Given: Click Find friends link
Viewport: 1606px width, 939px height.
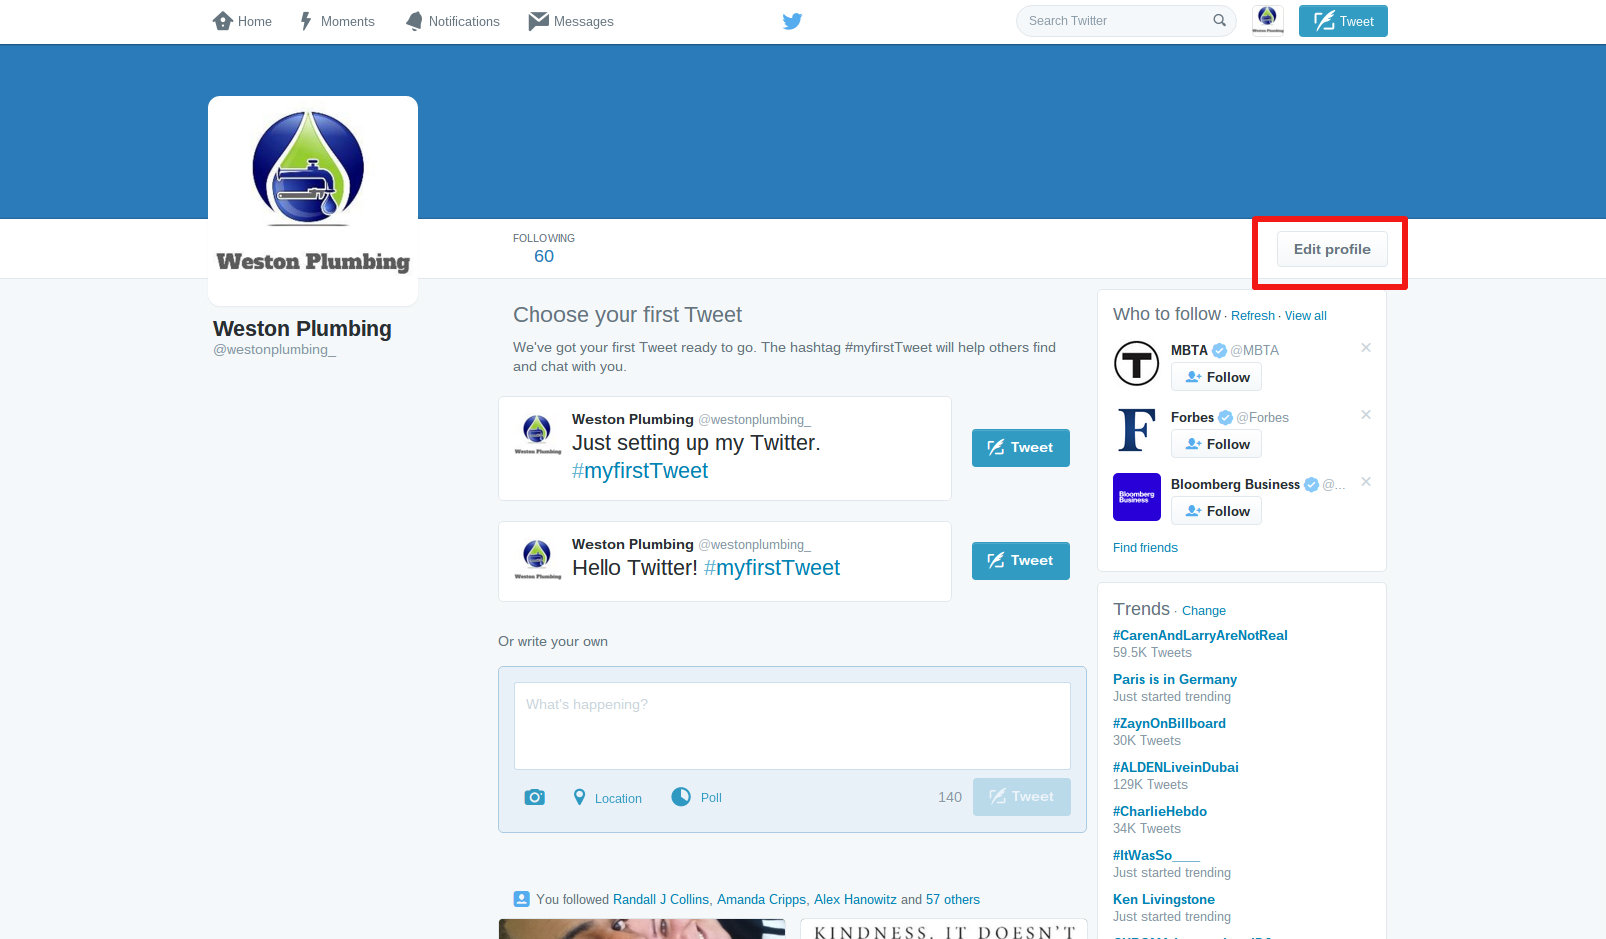Looking at the screenshot, I should tap(1145, 548).
